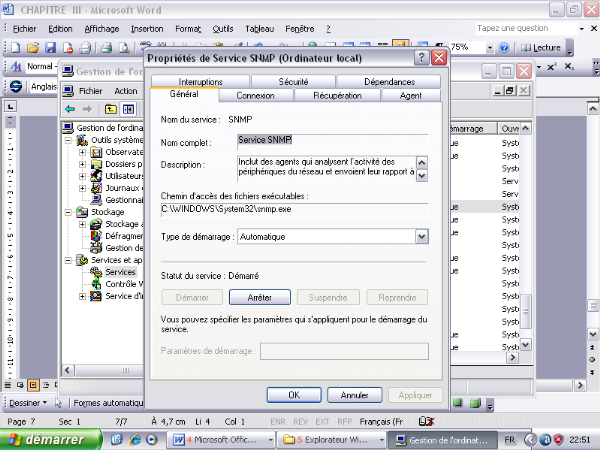Go back in Gestion de l'ordinateur
The height and width of the screenshot is (450, 600).
[x=70, y=109]
